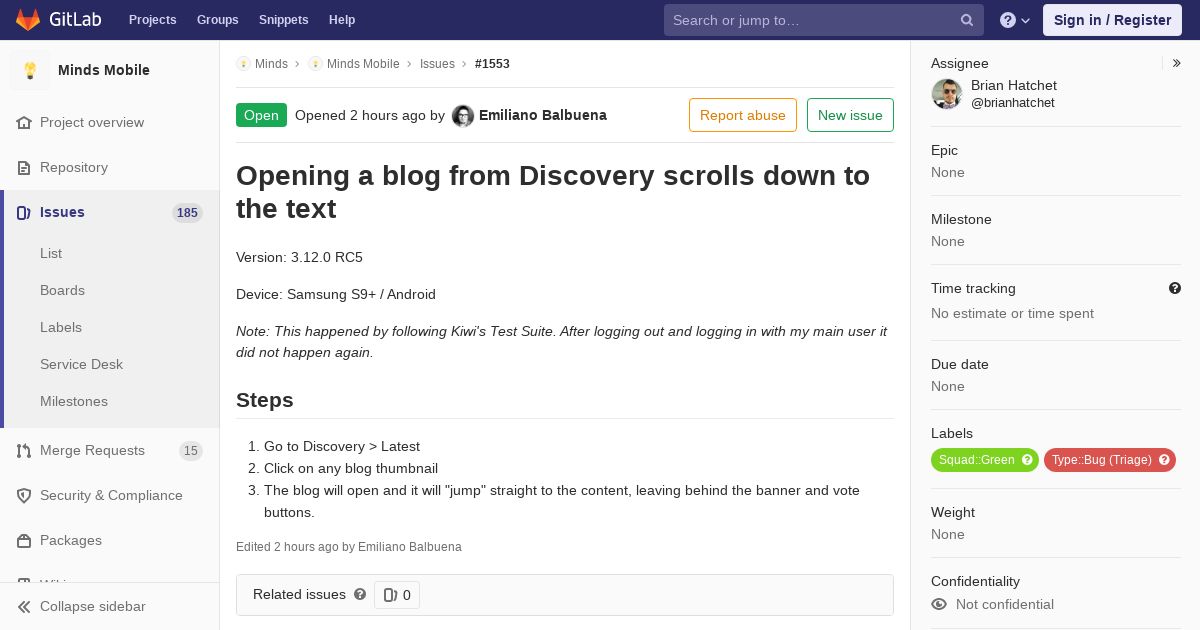Click the Time tracking help icon

(x=1175, y=288)
